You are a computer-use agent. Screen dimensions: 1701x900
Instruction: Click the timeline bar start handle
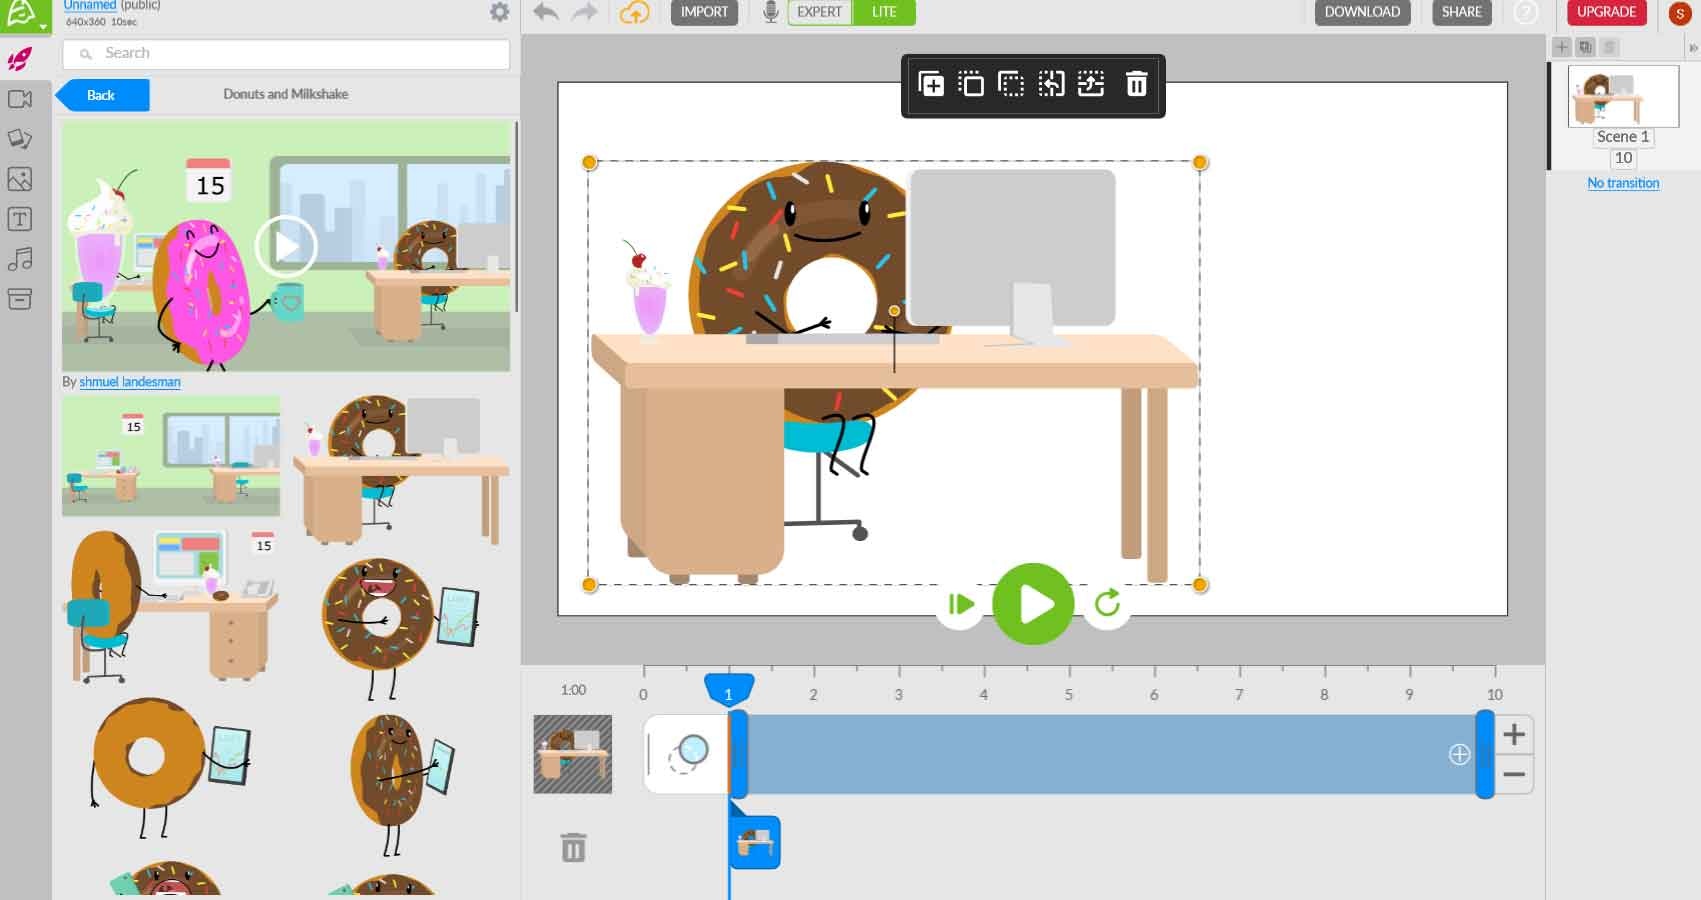pyautogui.click(x=739, y=754)
